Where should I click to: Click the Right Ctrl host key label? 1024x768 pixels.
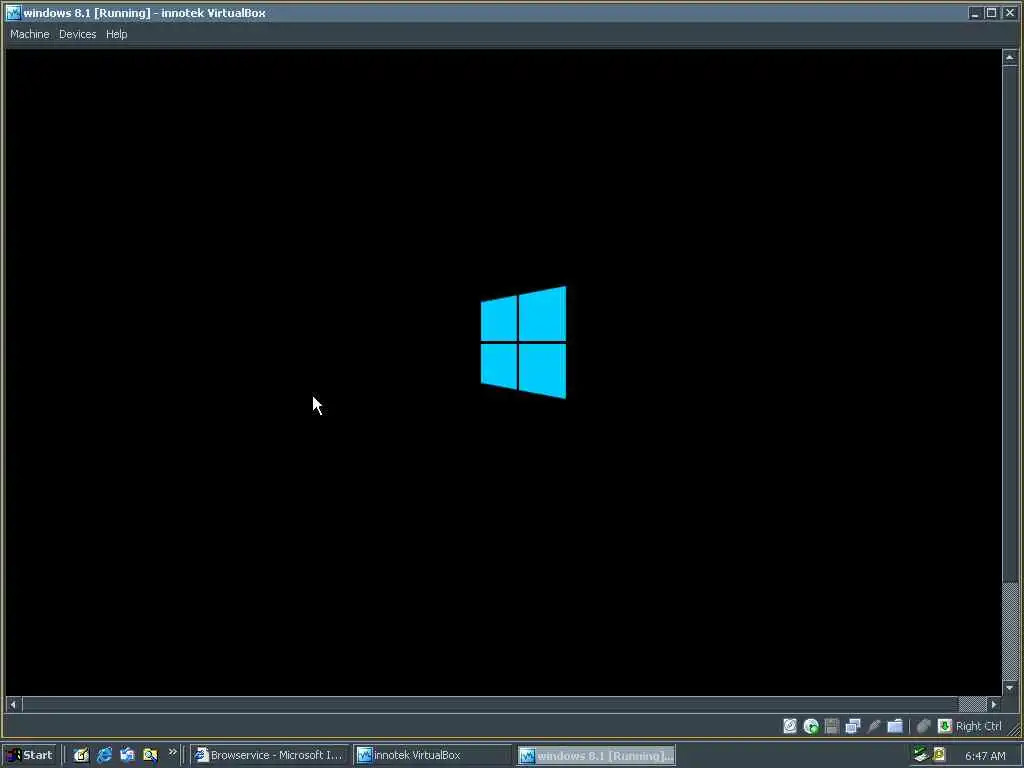tap(978, 726)
